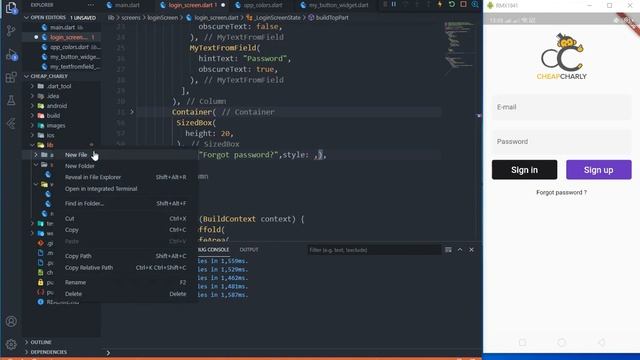
Task: Open the Source Control view
Action: coord(11,31)
